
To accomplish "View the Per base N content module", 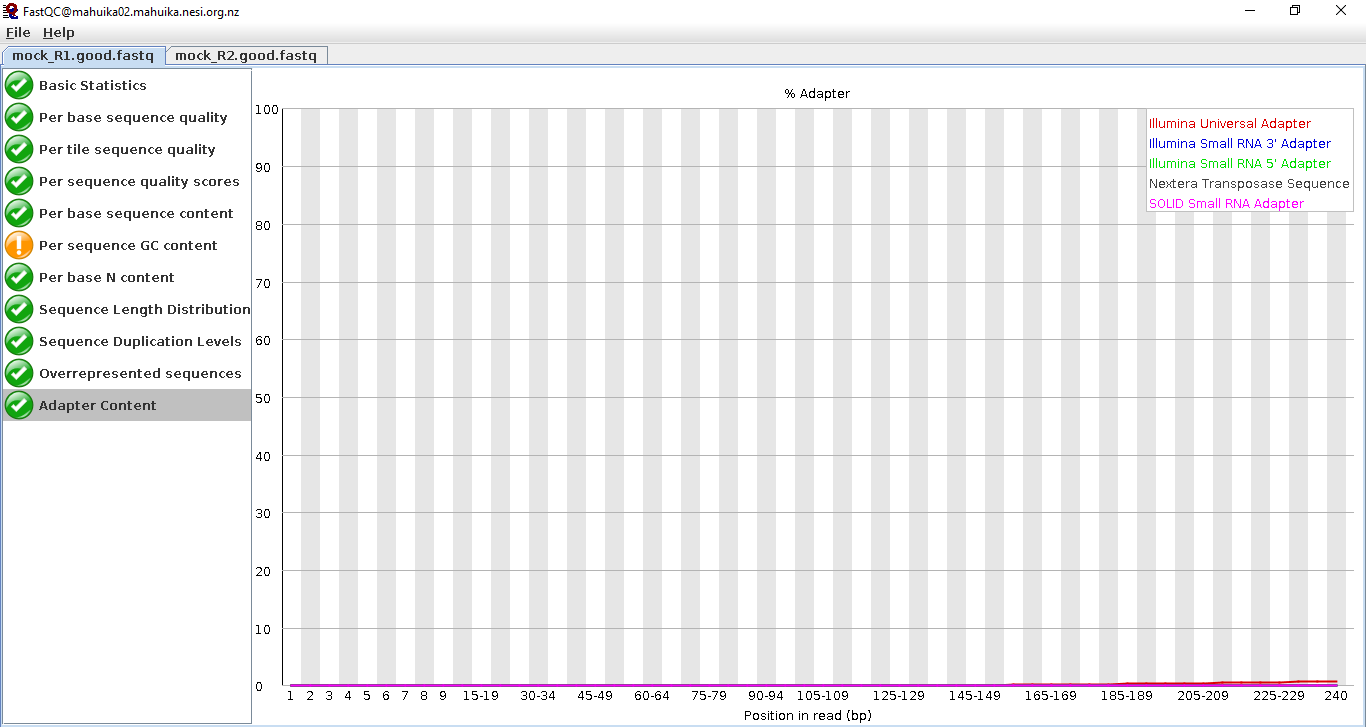I will (x=106, y=278).
